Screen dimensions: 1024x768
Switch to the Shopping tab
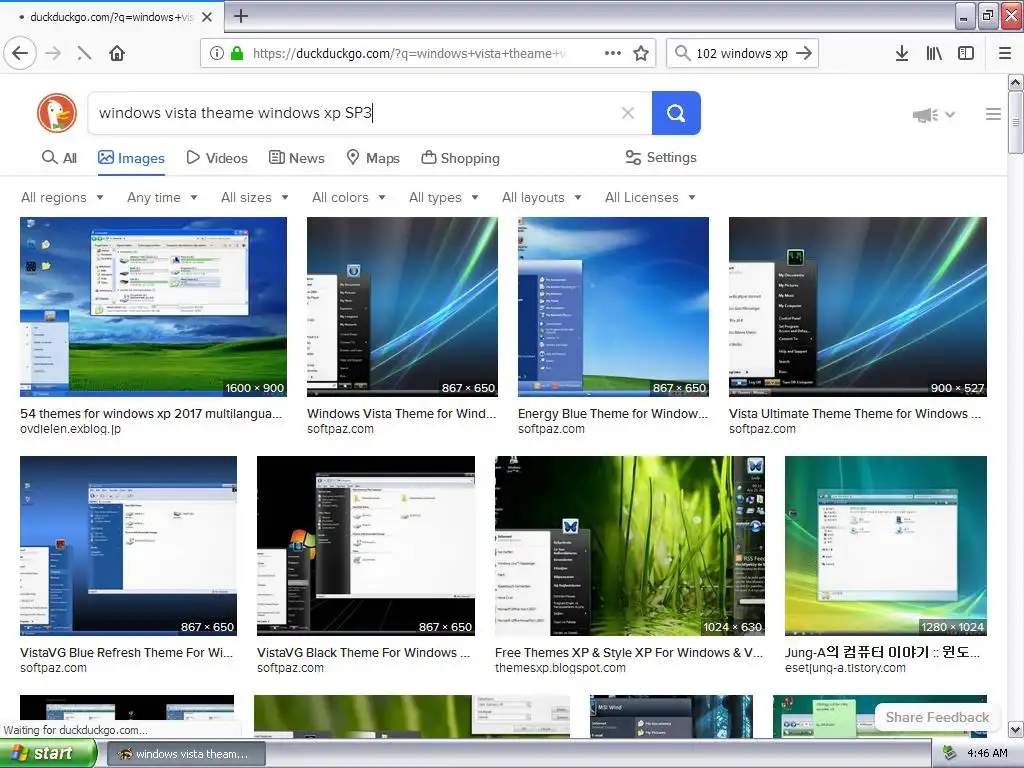tap(460, 158)
